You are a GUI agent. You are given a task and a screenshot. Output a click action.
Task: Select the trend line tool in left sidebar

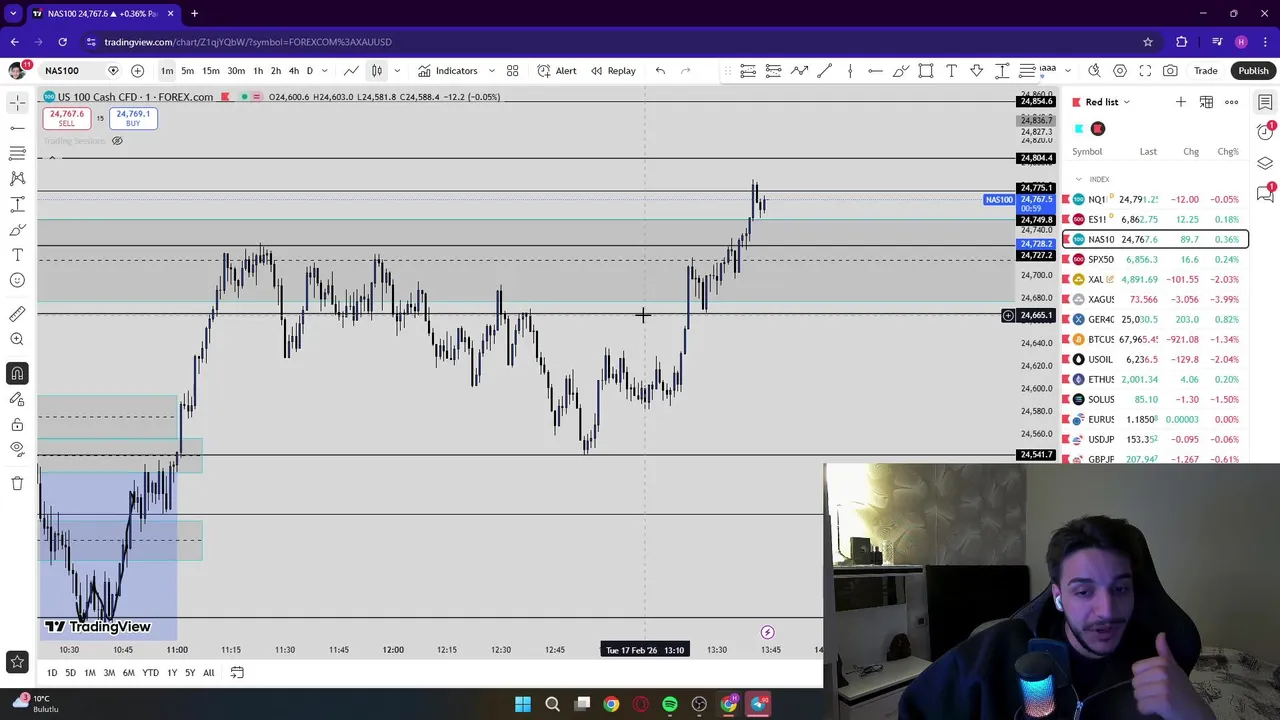(17, 128)
